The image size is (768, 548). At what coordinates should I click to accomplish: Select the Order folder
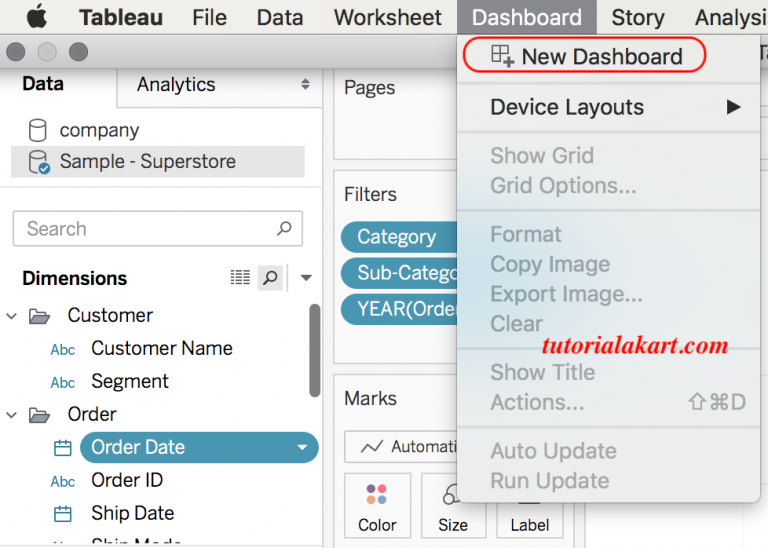pos(92,414)
